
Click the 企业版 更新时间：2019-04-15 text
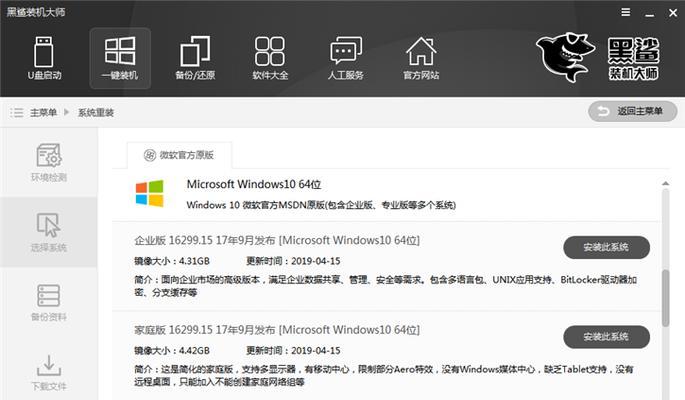coord(293,261)
